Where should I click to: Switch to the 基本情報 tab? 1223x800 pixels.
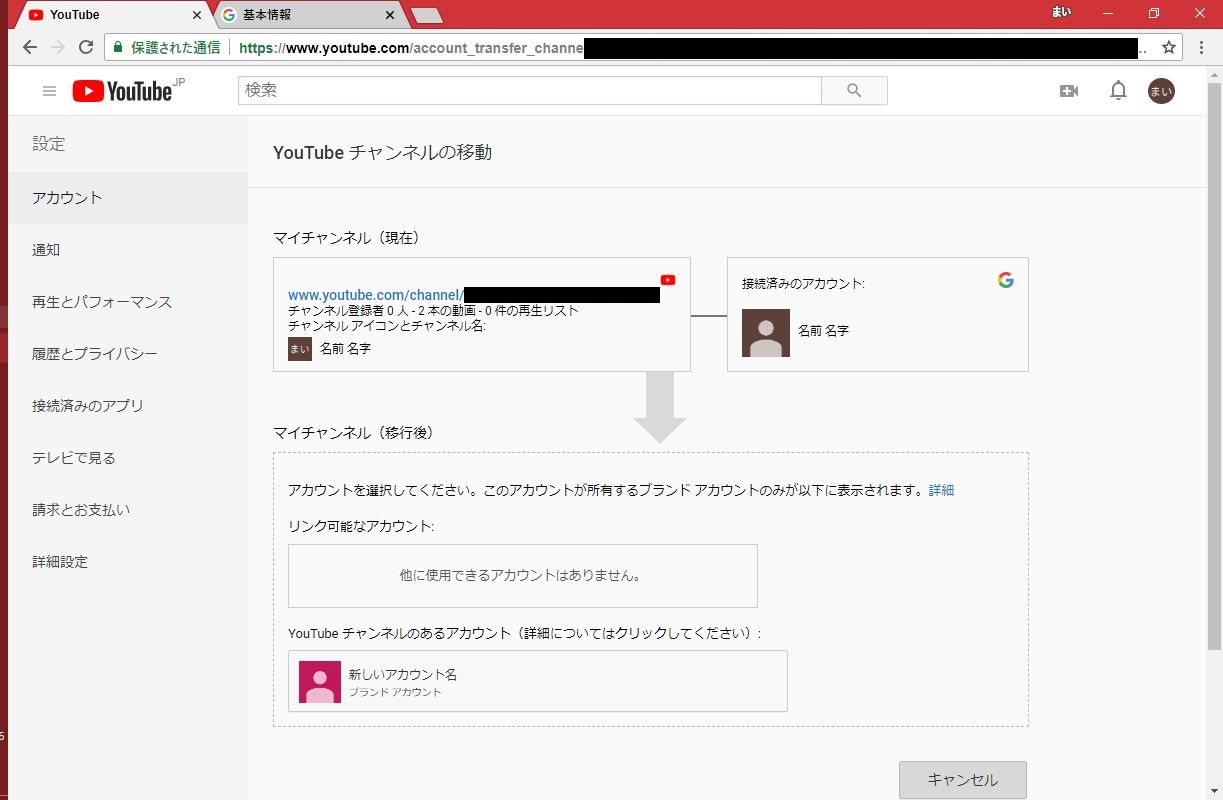pyautogui.click(x=305, y=15)
